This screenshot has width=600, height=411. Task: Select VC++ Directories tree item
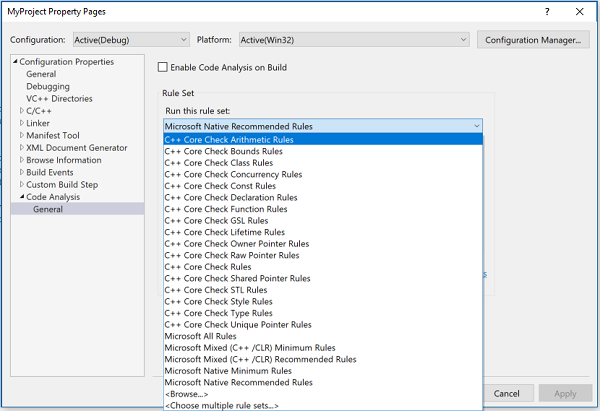point(59,98)
